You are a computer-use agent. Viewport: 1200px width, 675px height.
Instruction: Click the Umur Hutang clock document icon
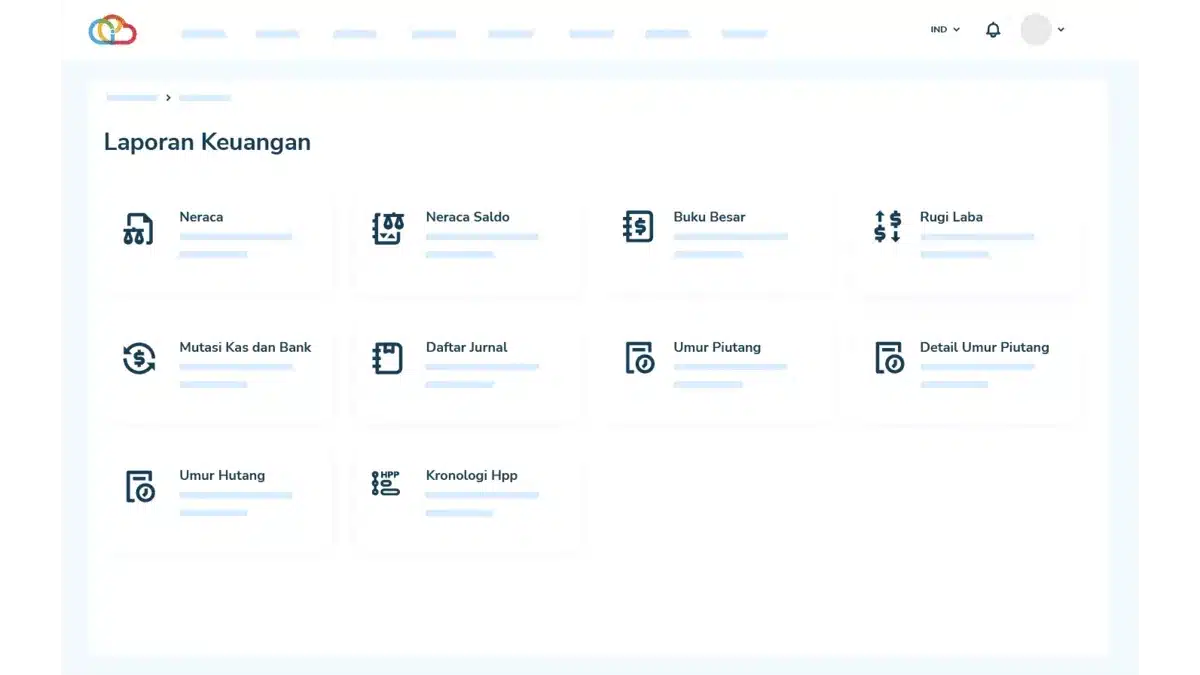[x=140, y=486]
